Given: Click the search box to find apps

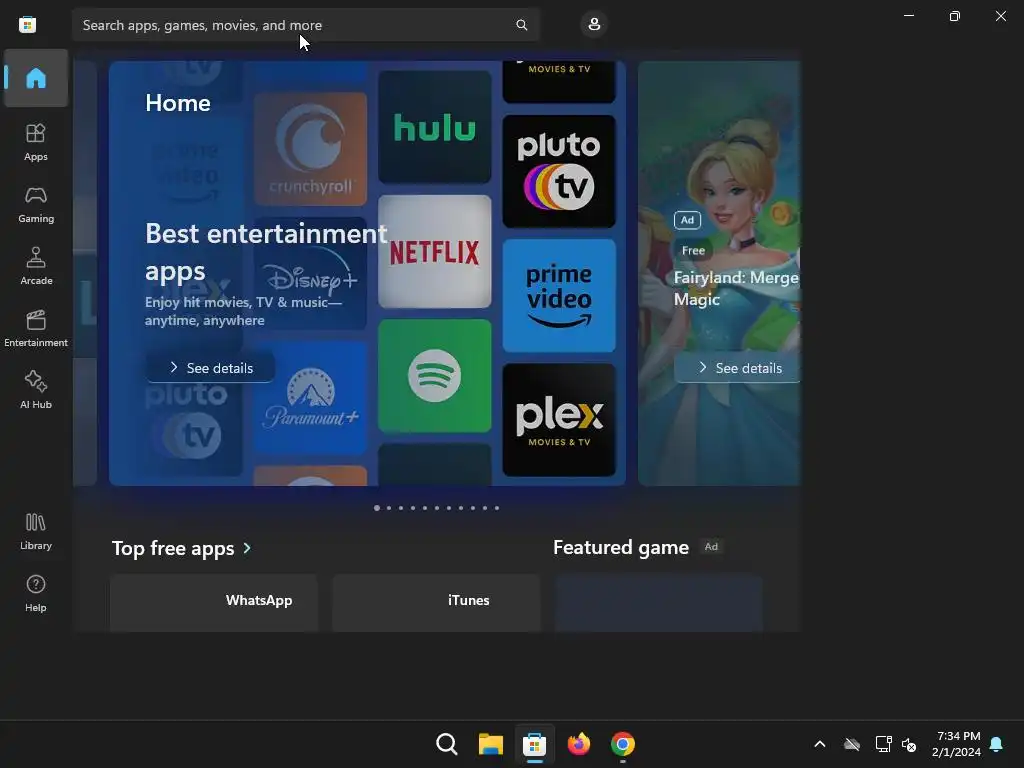Looking at the screenshot, I should (x=306, y=25).
